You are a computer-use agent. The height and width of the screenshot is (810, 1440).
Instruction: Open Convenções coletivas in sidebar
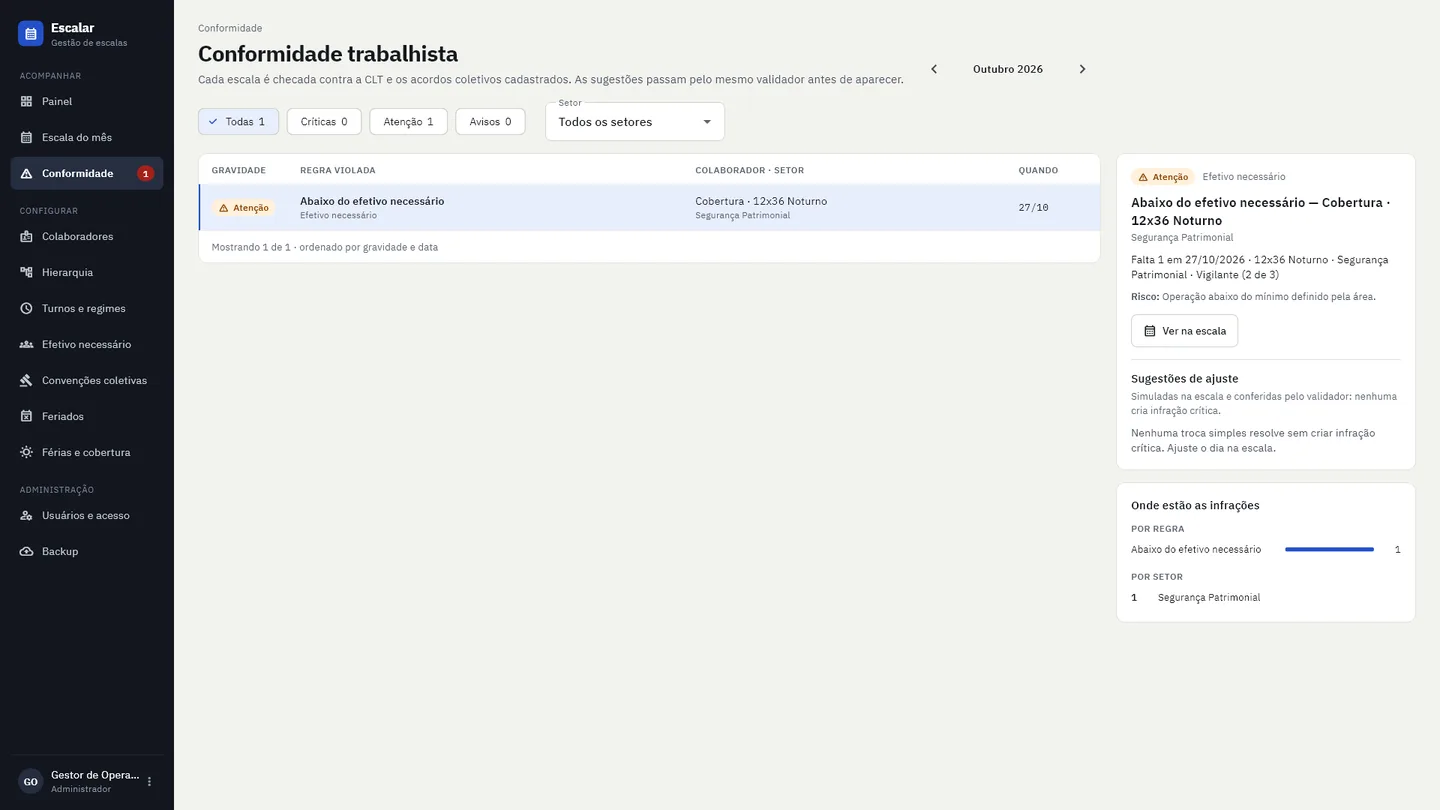(x=87, y=380)
